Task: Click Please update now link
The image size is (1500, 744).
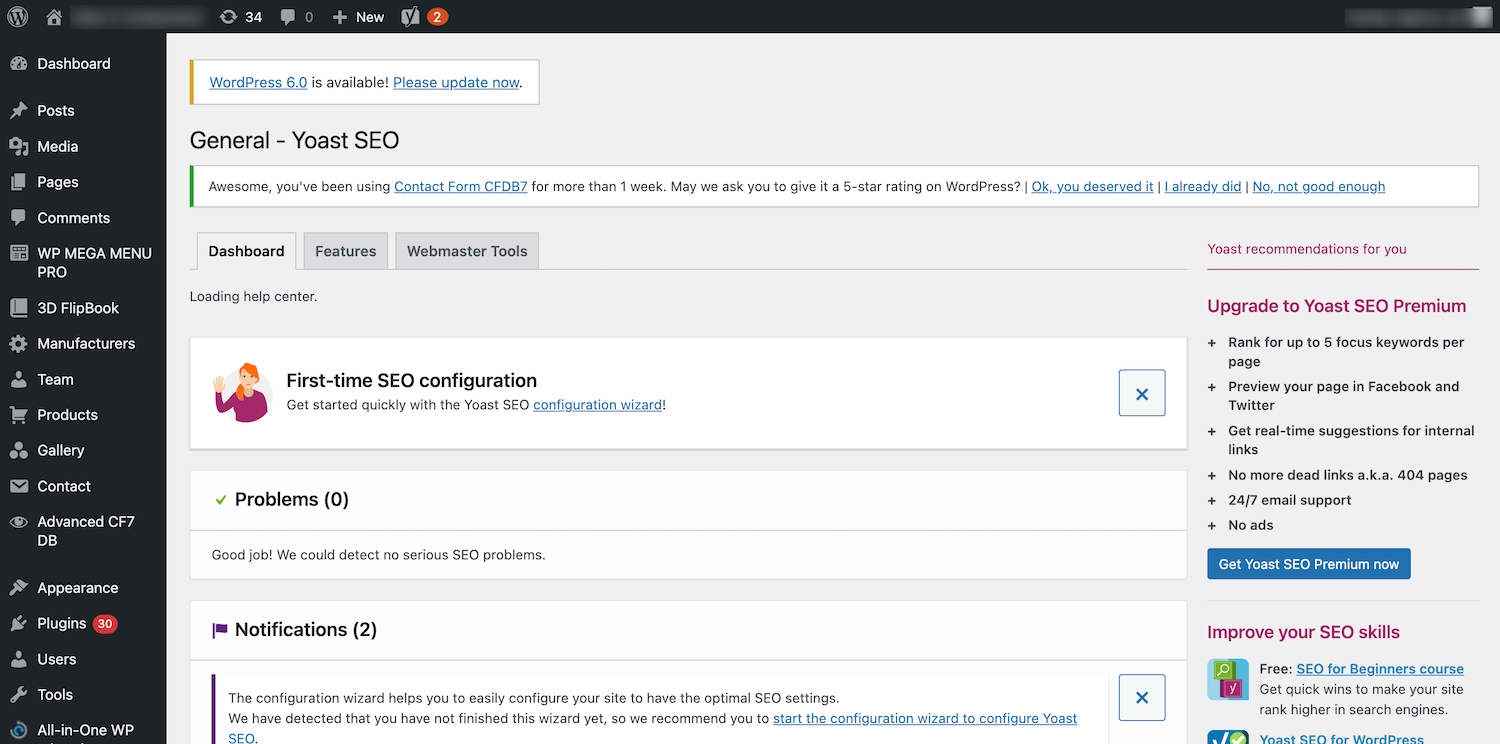Action: click(456, 83)
